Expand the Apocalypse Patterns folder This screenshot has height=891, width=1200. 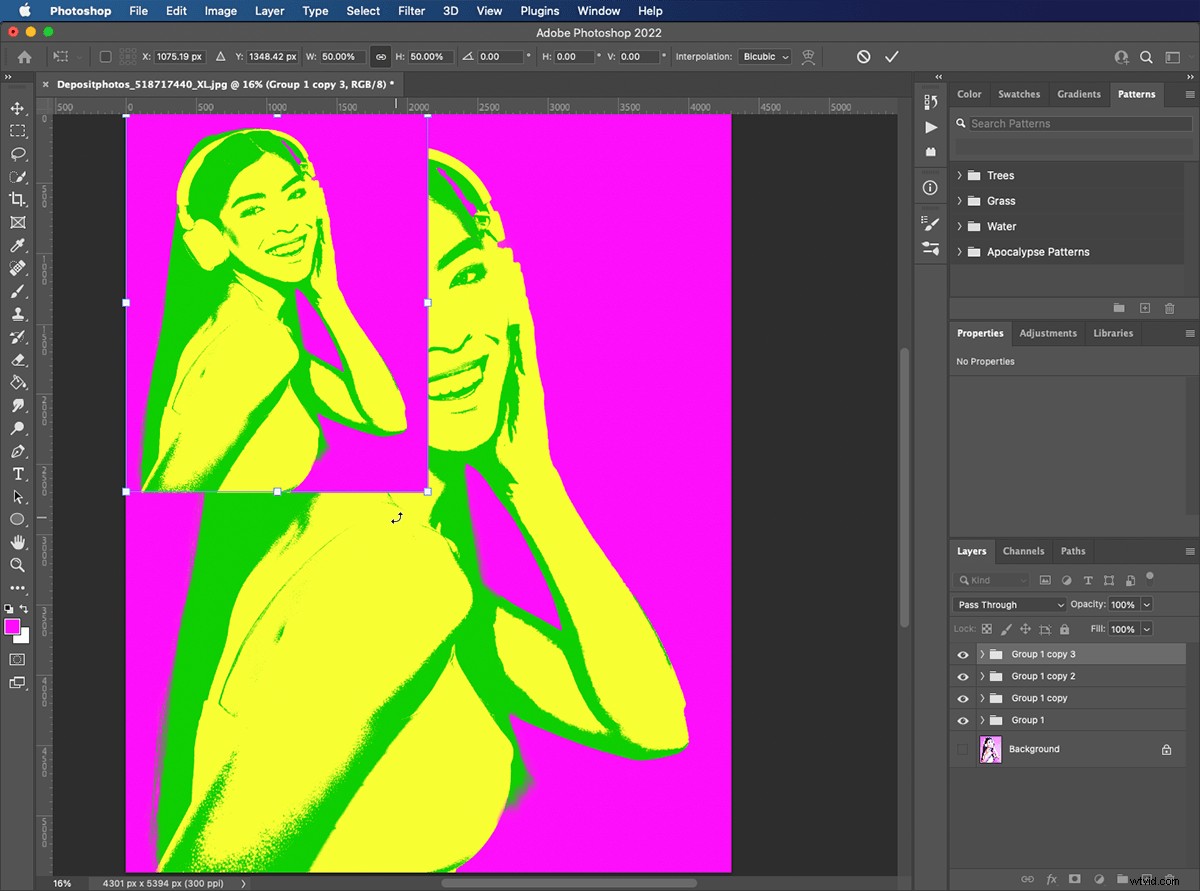pyautogui.click(x=959, y=252)
